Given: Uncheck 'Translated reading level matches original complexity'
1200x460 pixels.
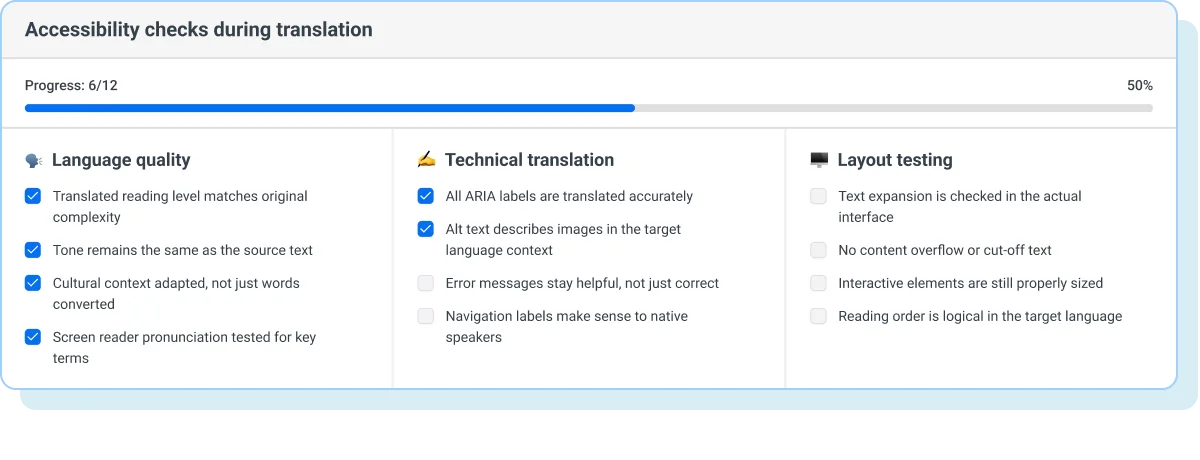Looking at the screenshot, I should [x=33, y=197].
